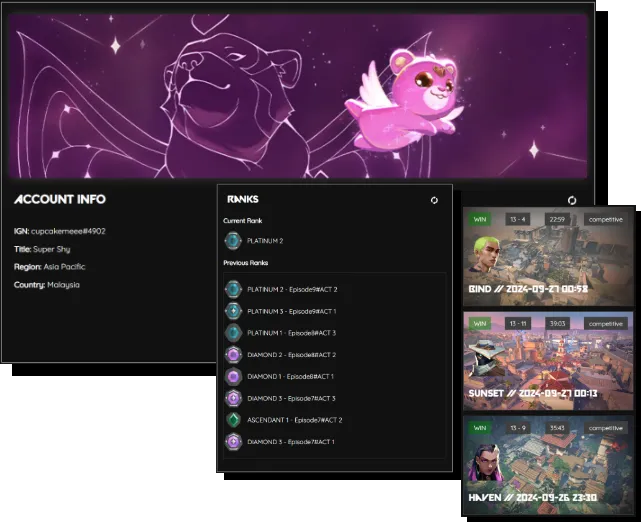This screenshot has height=522, width=641.
Task: Click the WIN tag on the Sunset match
Action: coord(480,324)
